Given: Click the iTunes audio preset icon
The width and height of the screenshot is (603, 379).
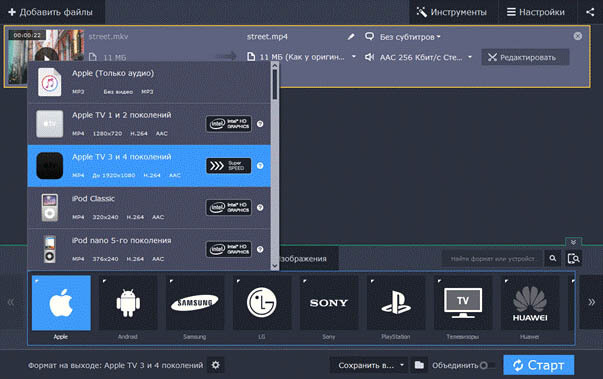Looking at the screenshot, I should (x=50, y=82).
